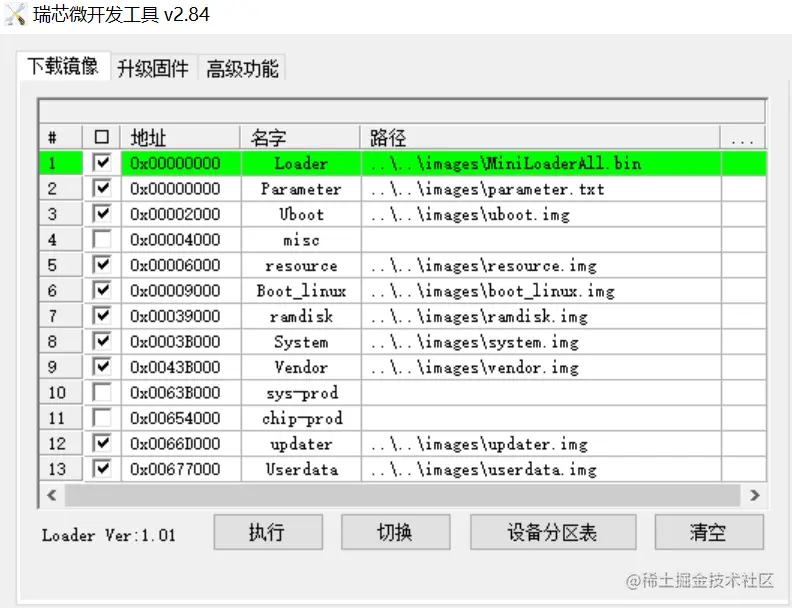Screen dimensions: 792x608
Task: Click address 0x0066D000 cell
Action: click(x=181, y=444)
